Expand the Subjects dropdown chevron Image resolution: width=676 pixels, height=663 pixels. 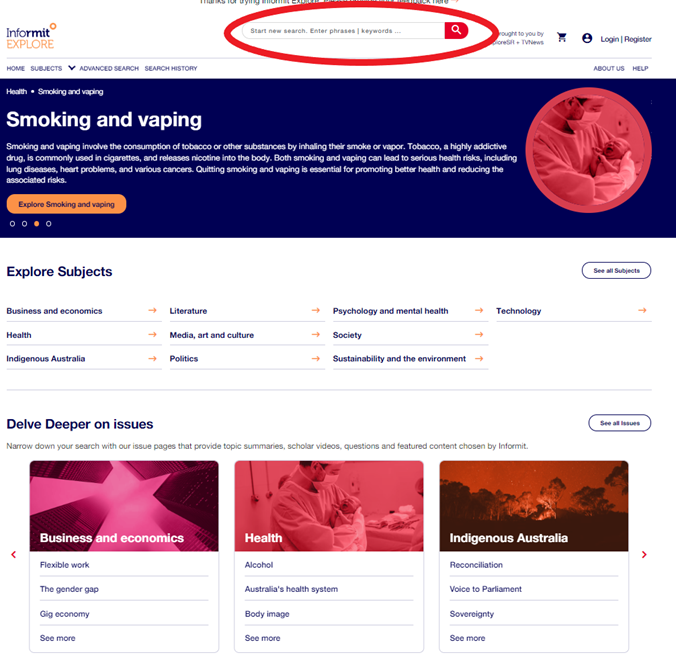72,68
